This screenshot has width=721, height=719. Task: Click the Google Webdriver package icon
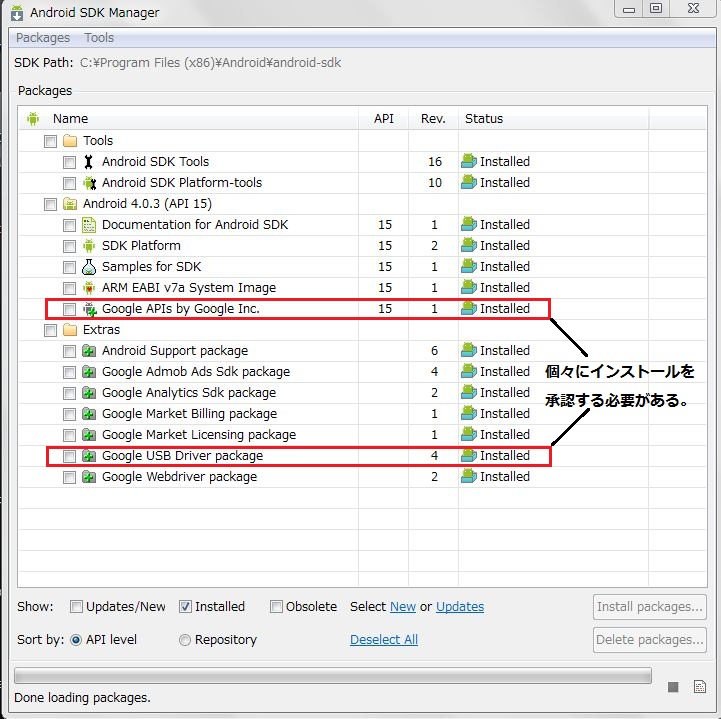(x=89, y=477)
